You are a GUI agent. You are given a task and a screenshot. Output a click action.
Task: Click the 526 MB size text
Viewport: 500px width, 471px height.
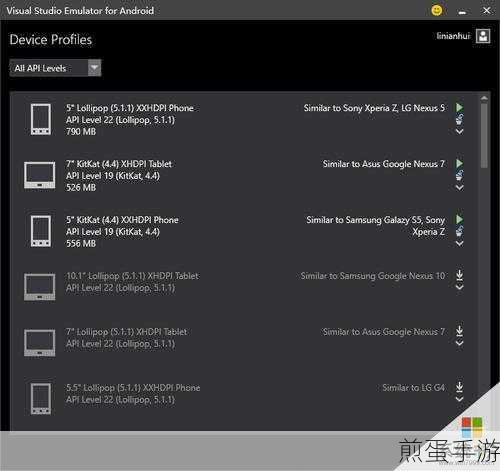[x=81, y=188]
